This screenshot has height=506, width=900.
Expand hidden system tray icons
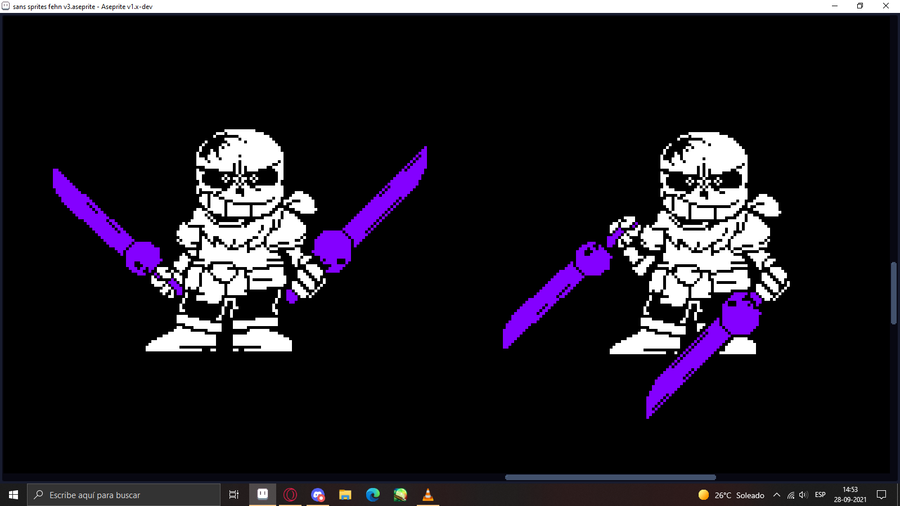[777, 495]
